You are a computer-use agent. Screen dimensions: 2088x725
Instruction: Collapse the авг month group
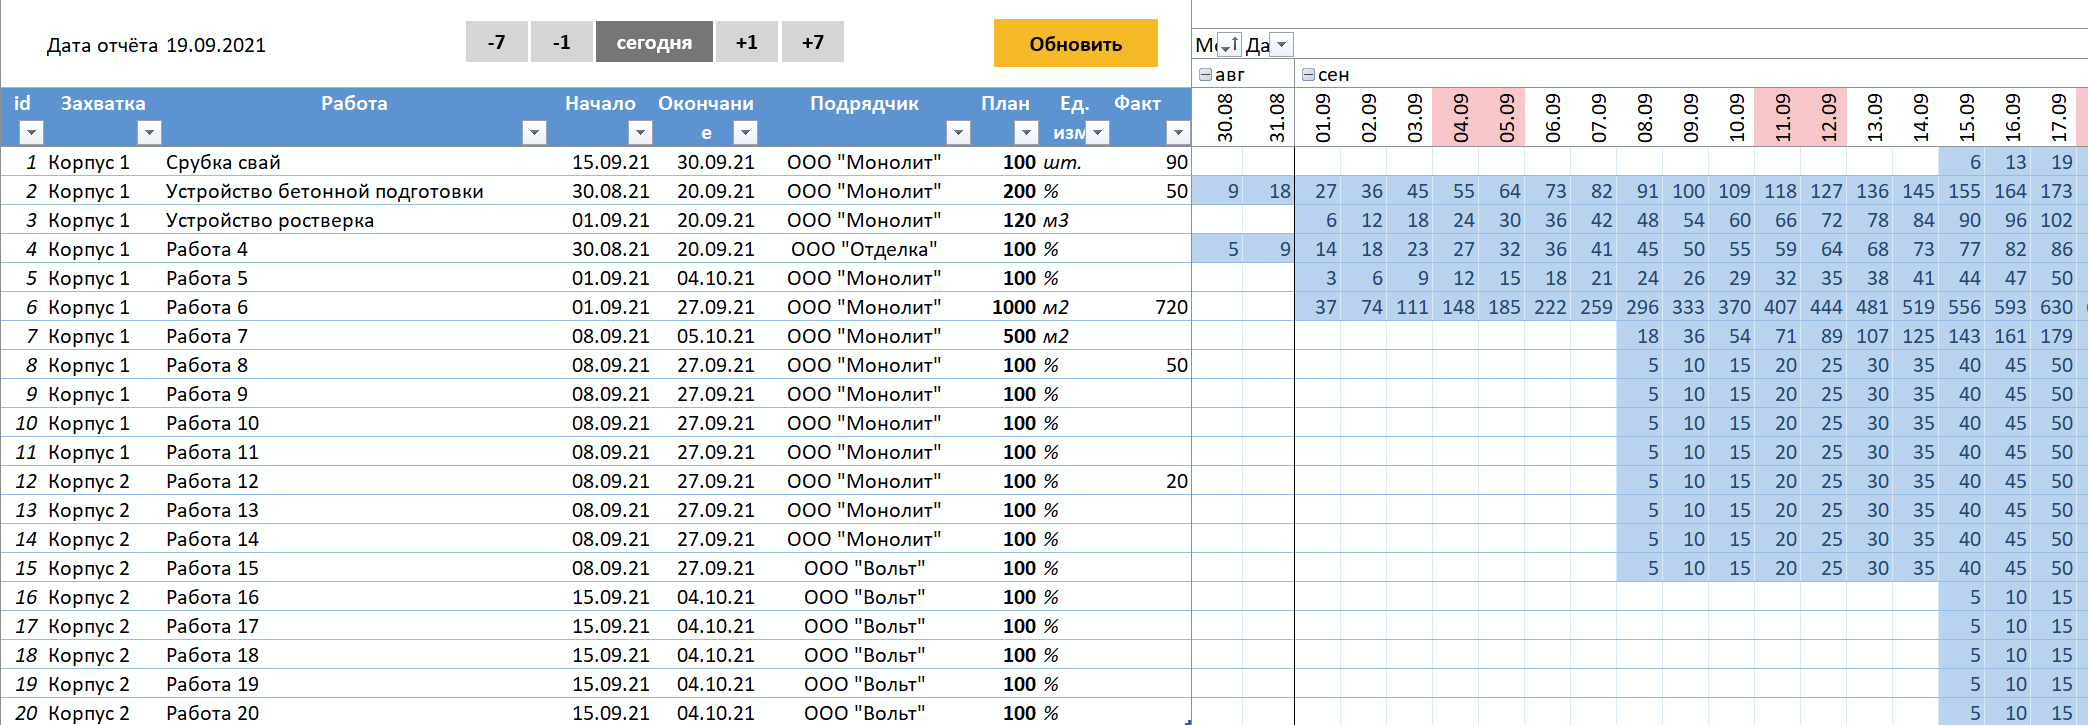pyautogui.click(x=1205, y=75)
